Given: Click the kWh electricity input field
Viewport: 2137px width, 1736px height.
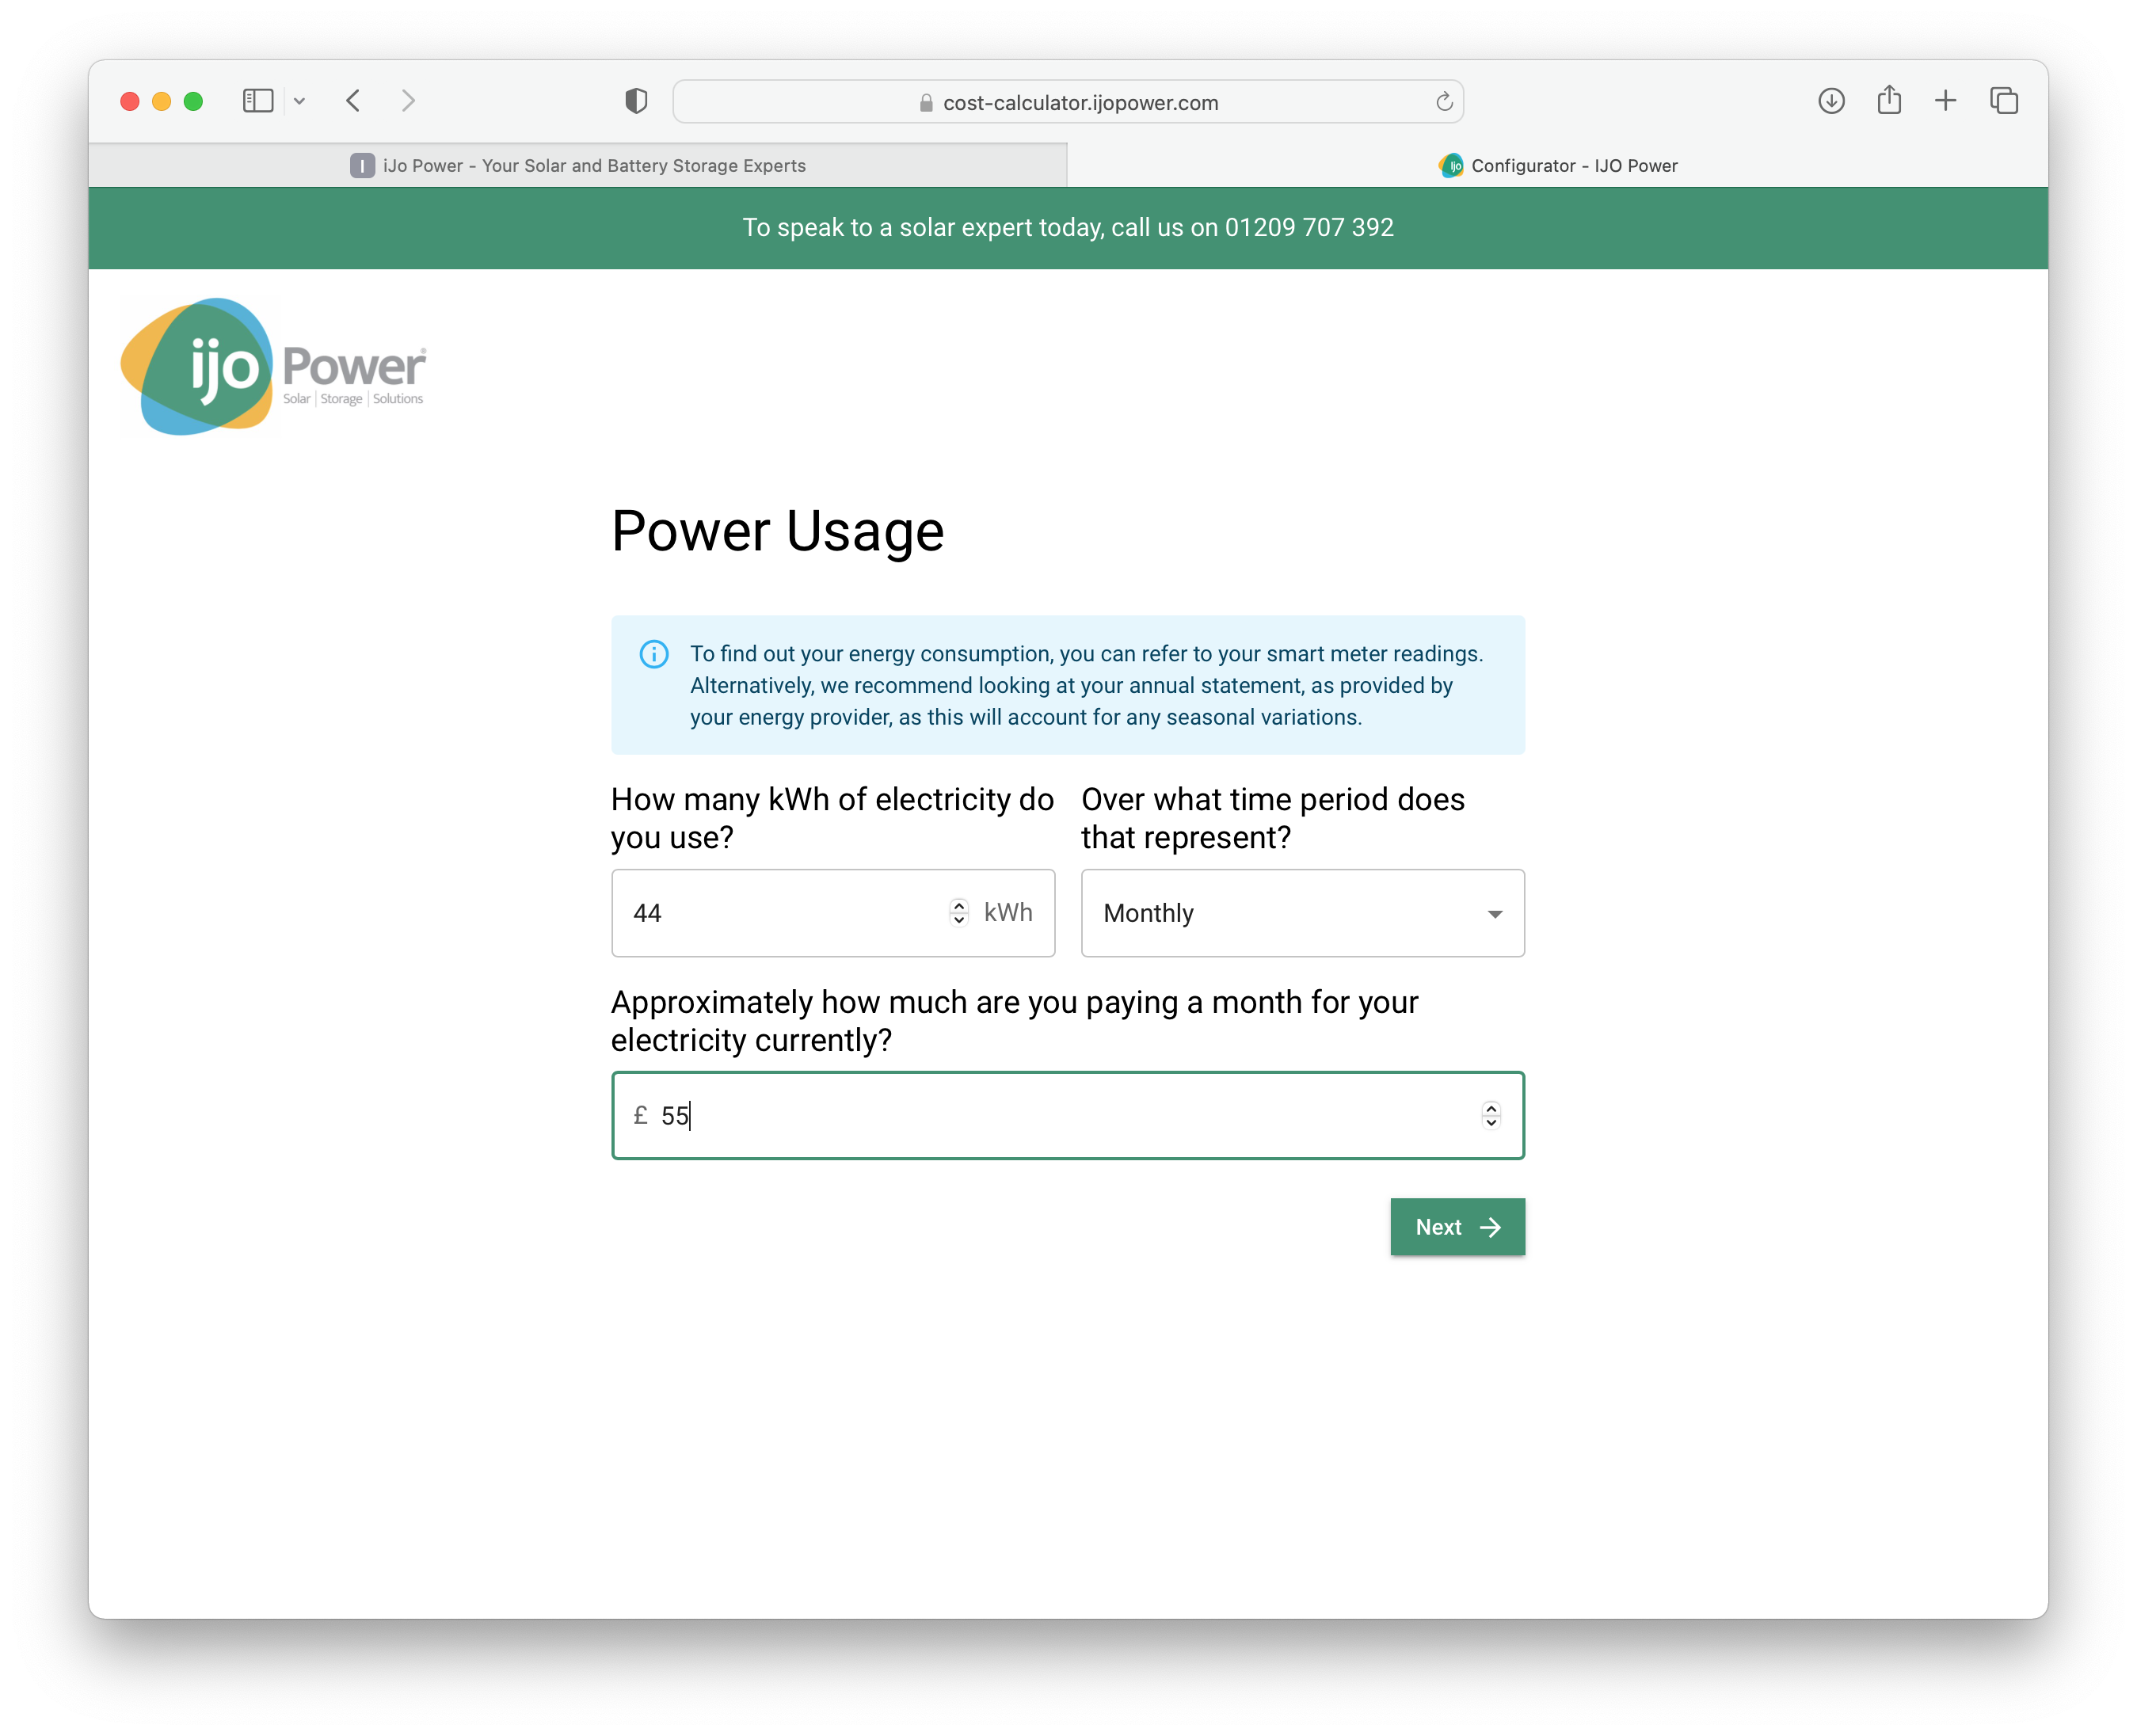Looking at the screenshot, I should (x=780, y=913).
